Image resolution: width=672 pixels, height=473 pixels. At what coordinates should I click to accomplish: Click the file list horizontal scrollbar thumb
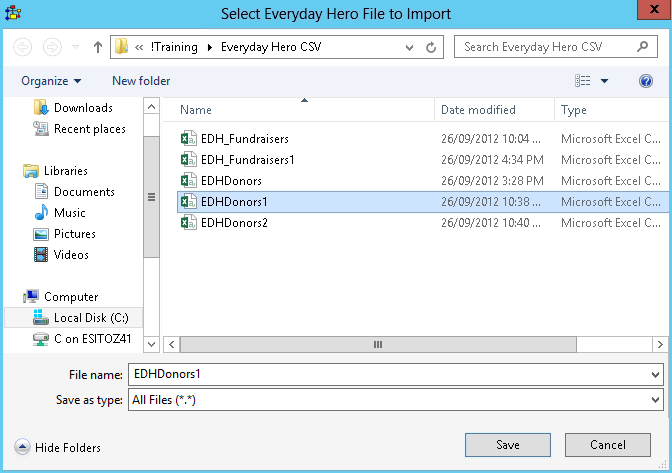378,344
